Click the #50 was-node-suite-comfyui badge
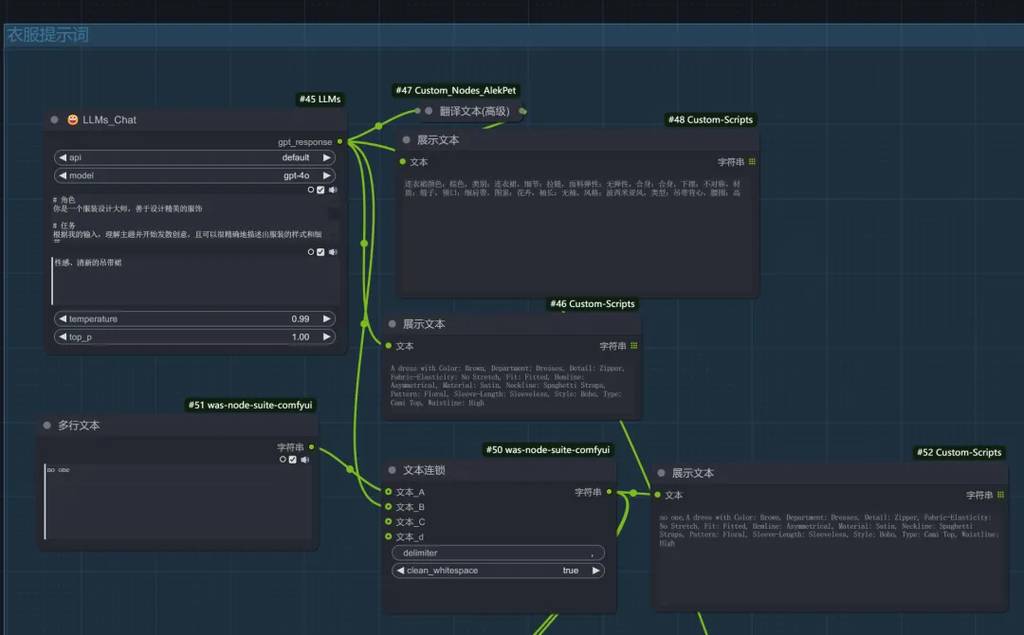1024x635 pixels. pos(548,450)
